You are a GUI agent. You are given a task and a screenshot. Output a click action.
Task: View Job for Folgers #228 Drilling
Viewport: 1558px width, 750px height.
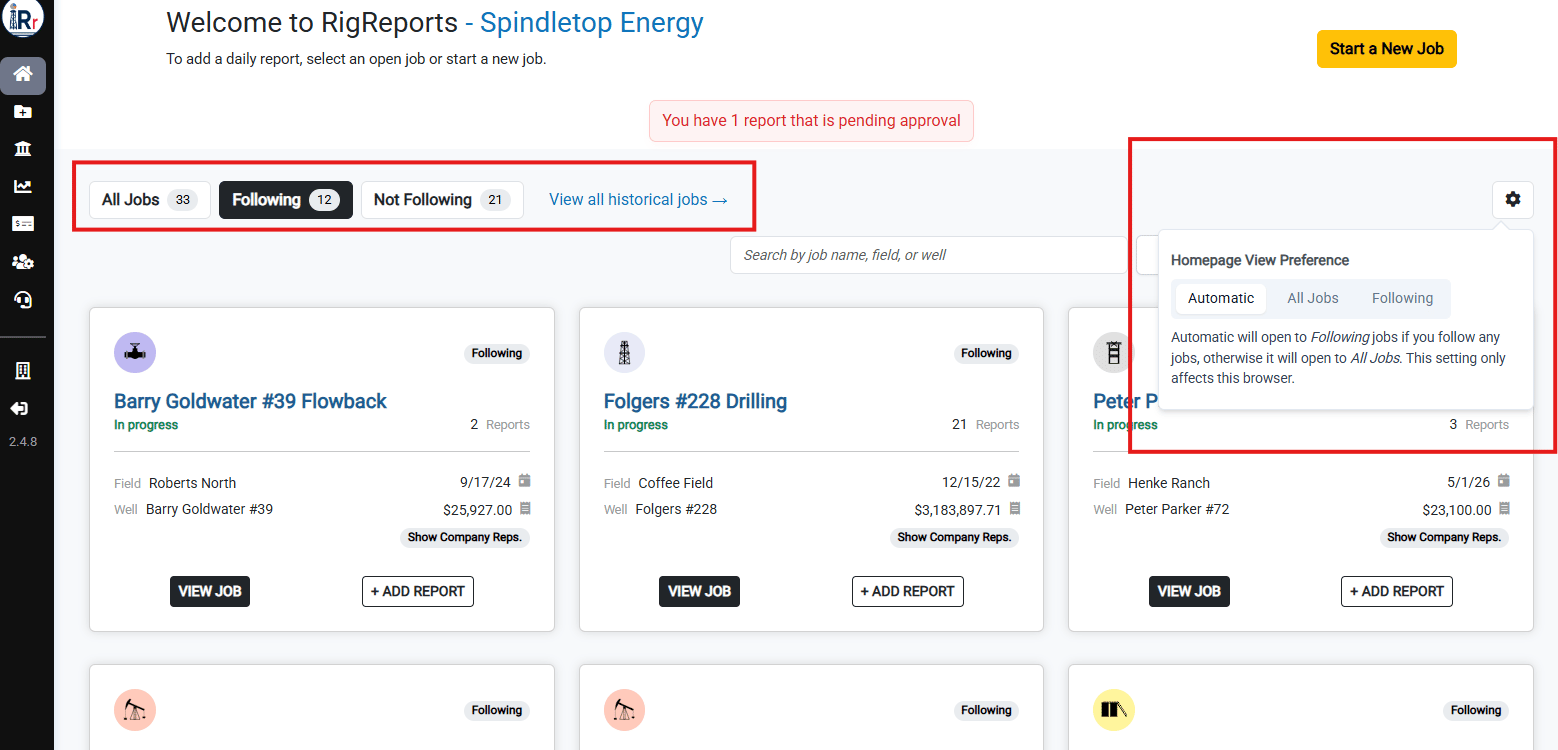(699, 591)
